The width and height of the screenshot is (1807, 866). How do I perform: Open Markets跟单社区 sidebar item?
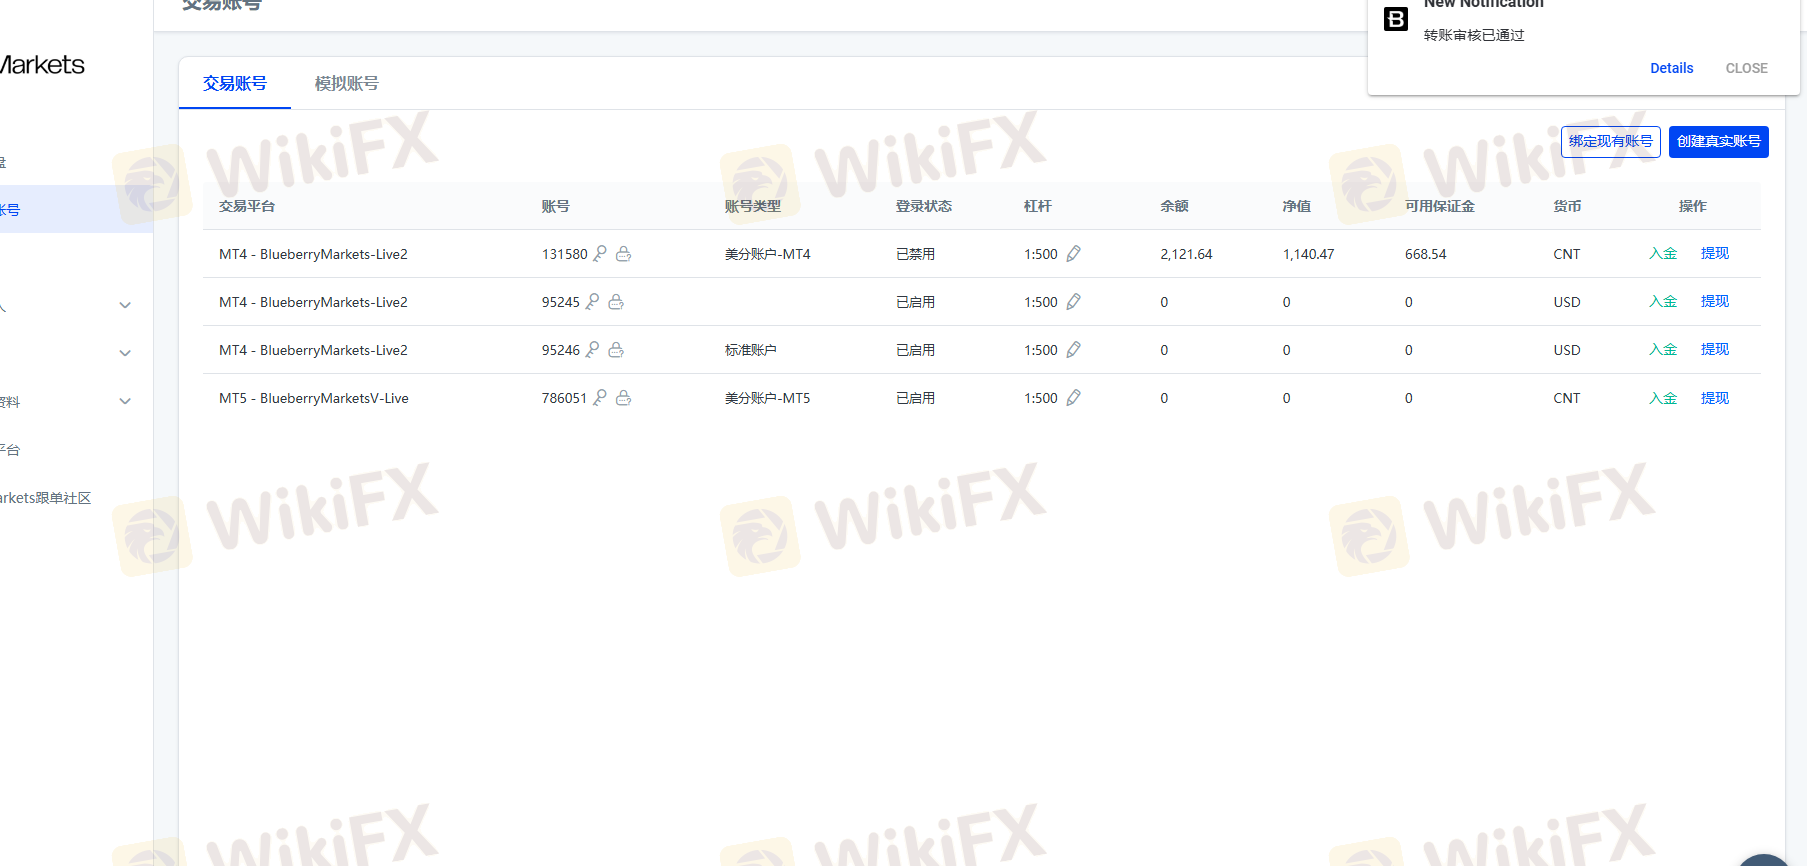click(x=45, y=498)
